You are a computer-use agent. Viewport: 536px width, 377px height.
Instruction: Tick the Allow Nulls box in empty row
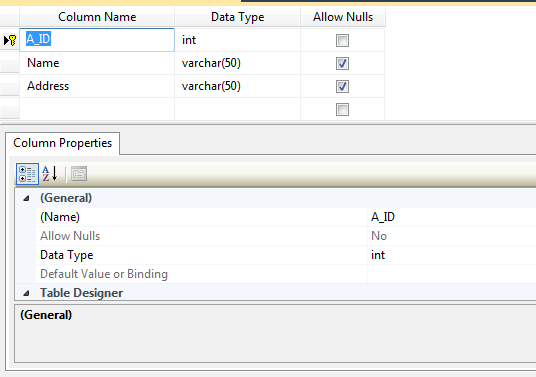click(x=342, y=110)
